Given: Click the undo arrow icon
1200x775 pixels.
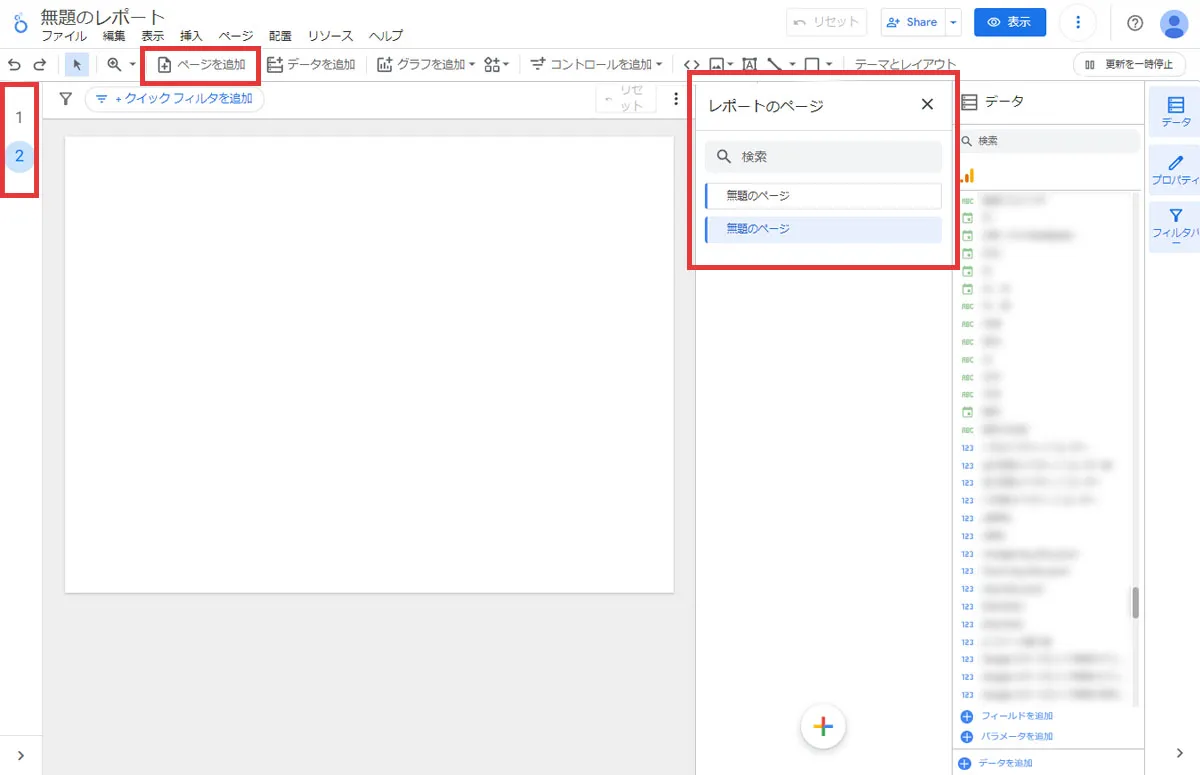Looking at the screenshot, I should (x=14, y=65).
